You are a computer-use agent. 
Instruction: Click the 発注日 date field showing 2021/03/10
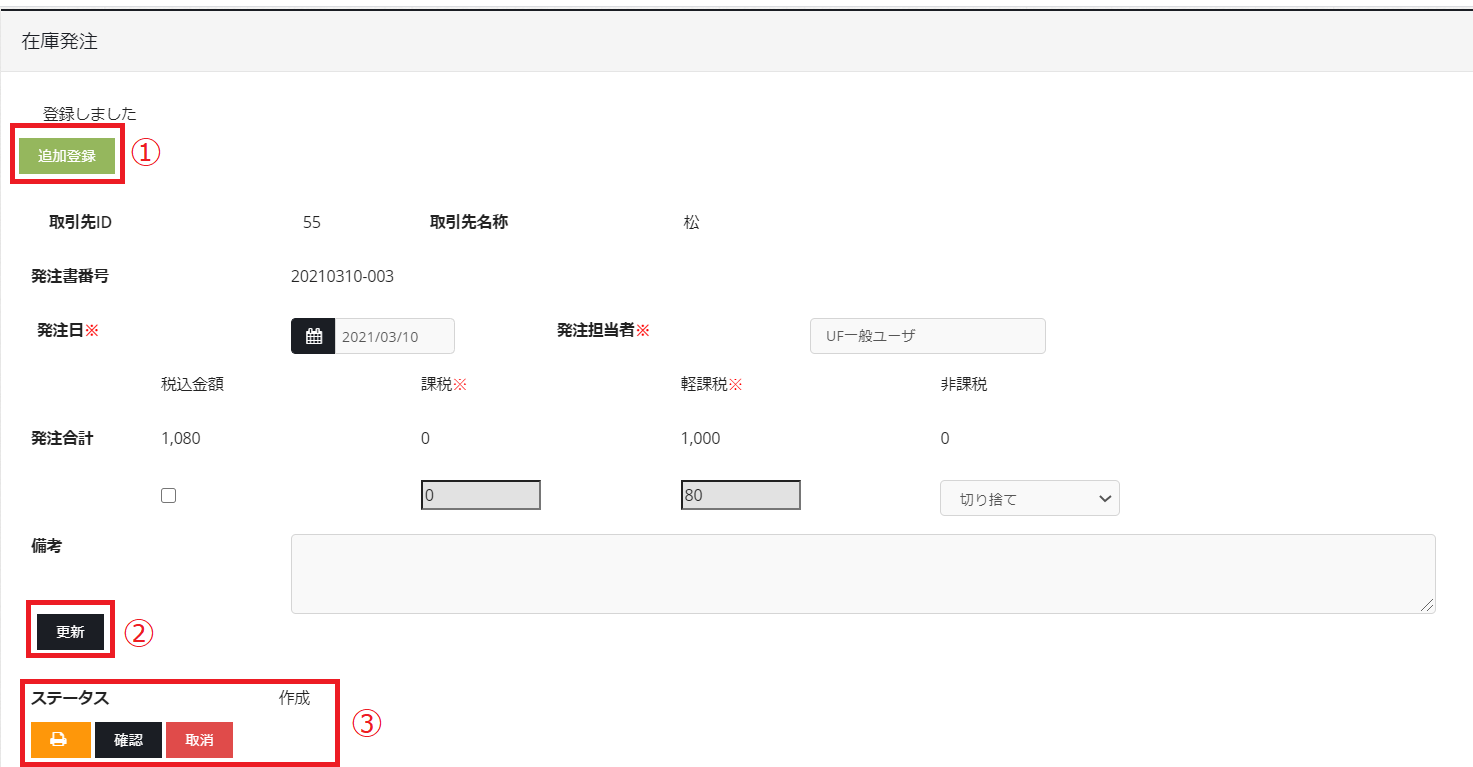[394, 337]
